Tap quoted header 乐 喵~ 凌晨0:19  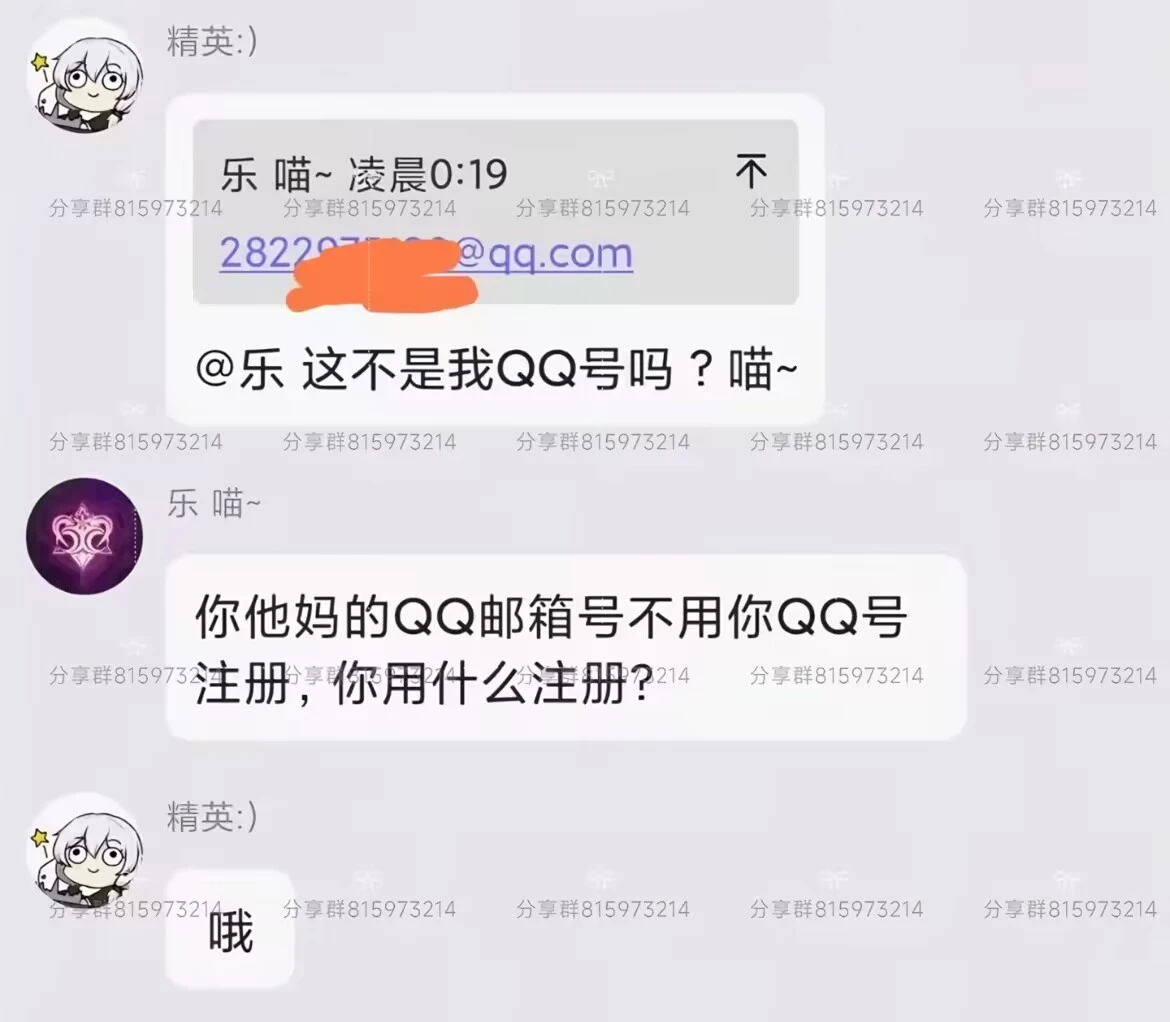363,175
